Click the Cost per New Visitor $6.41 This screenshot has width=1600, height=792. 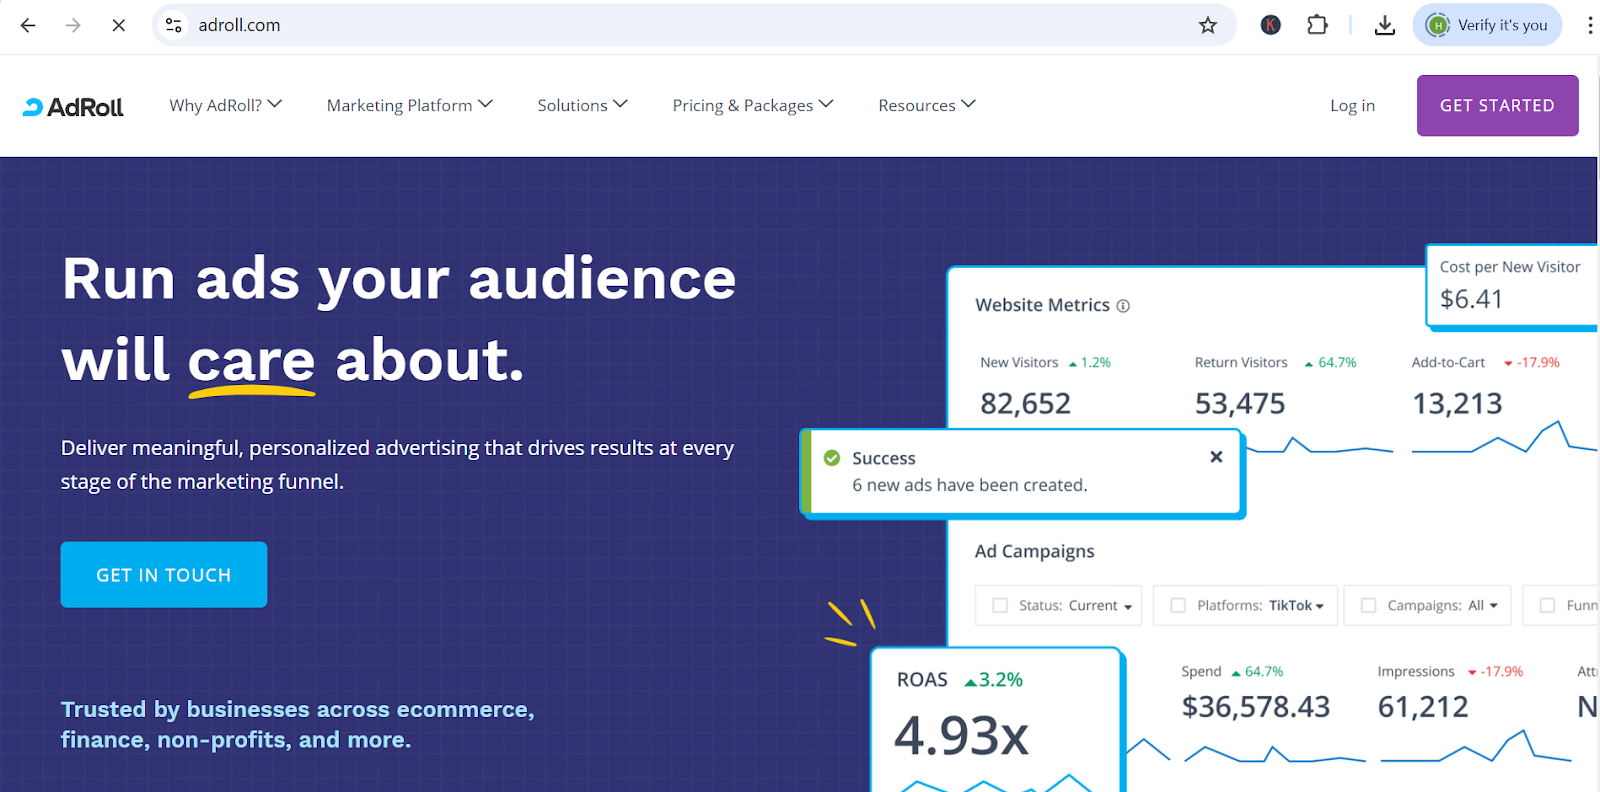(1471, 298)
